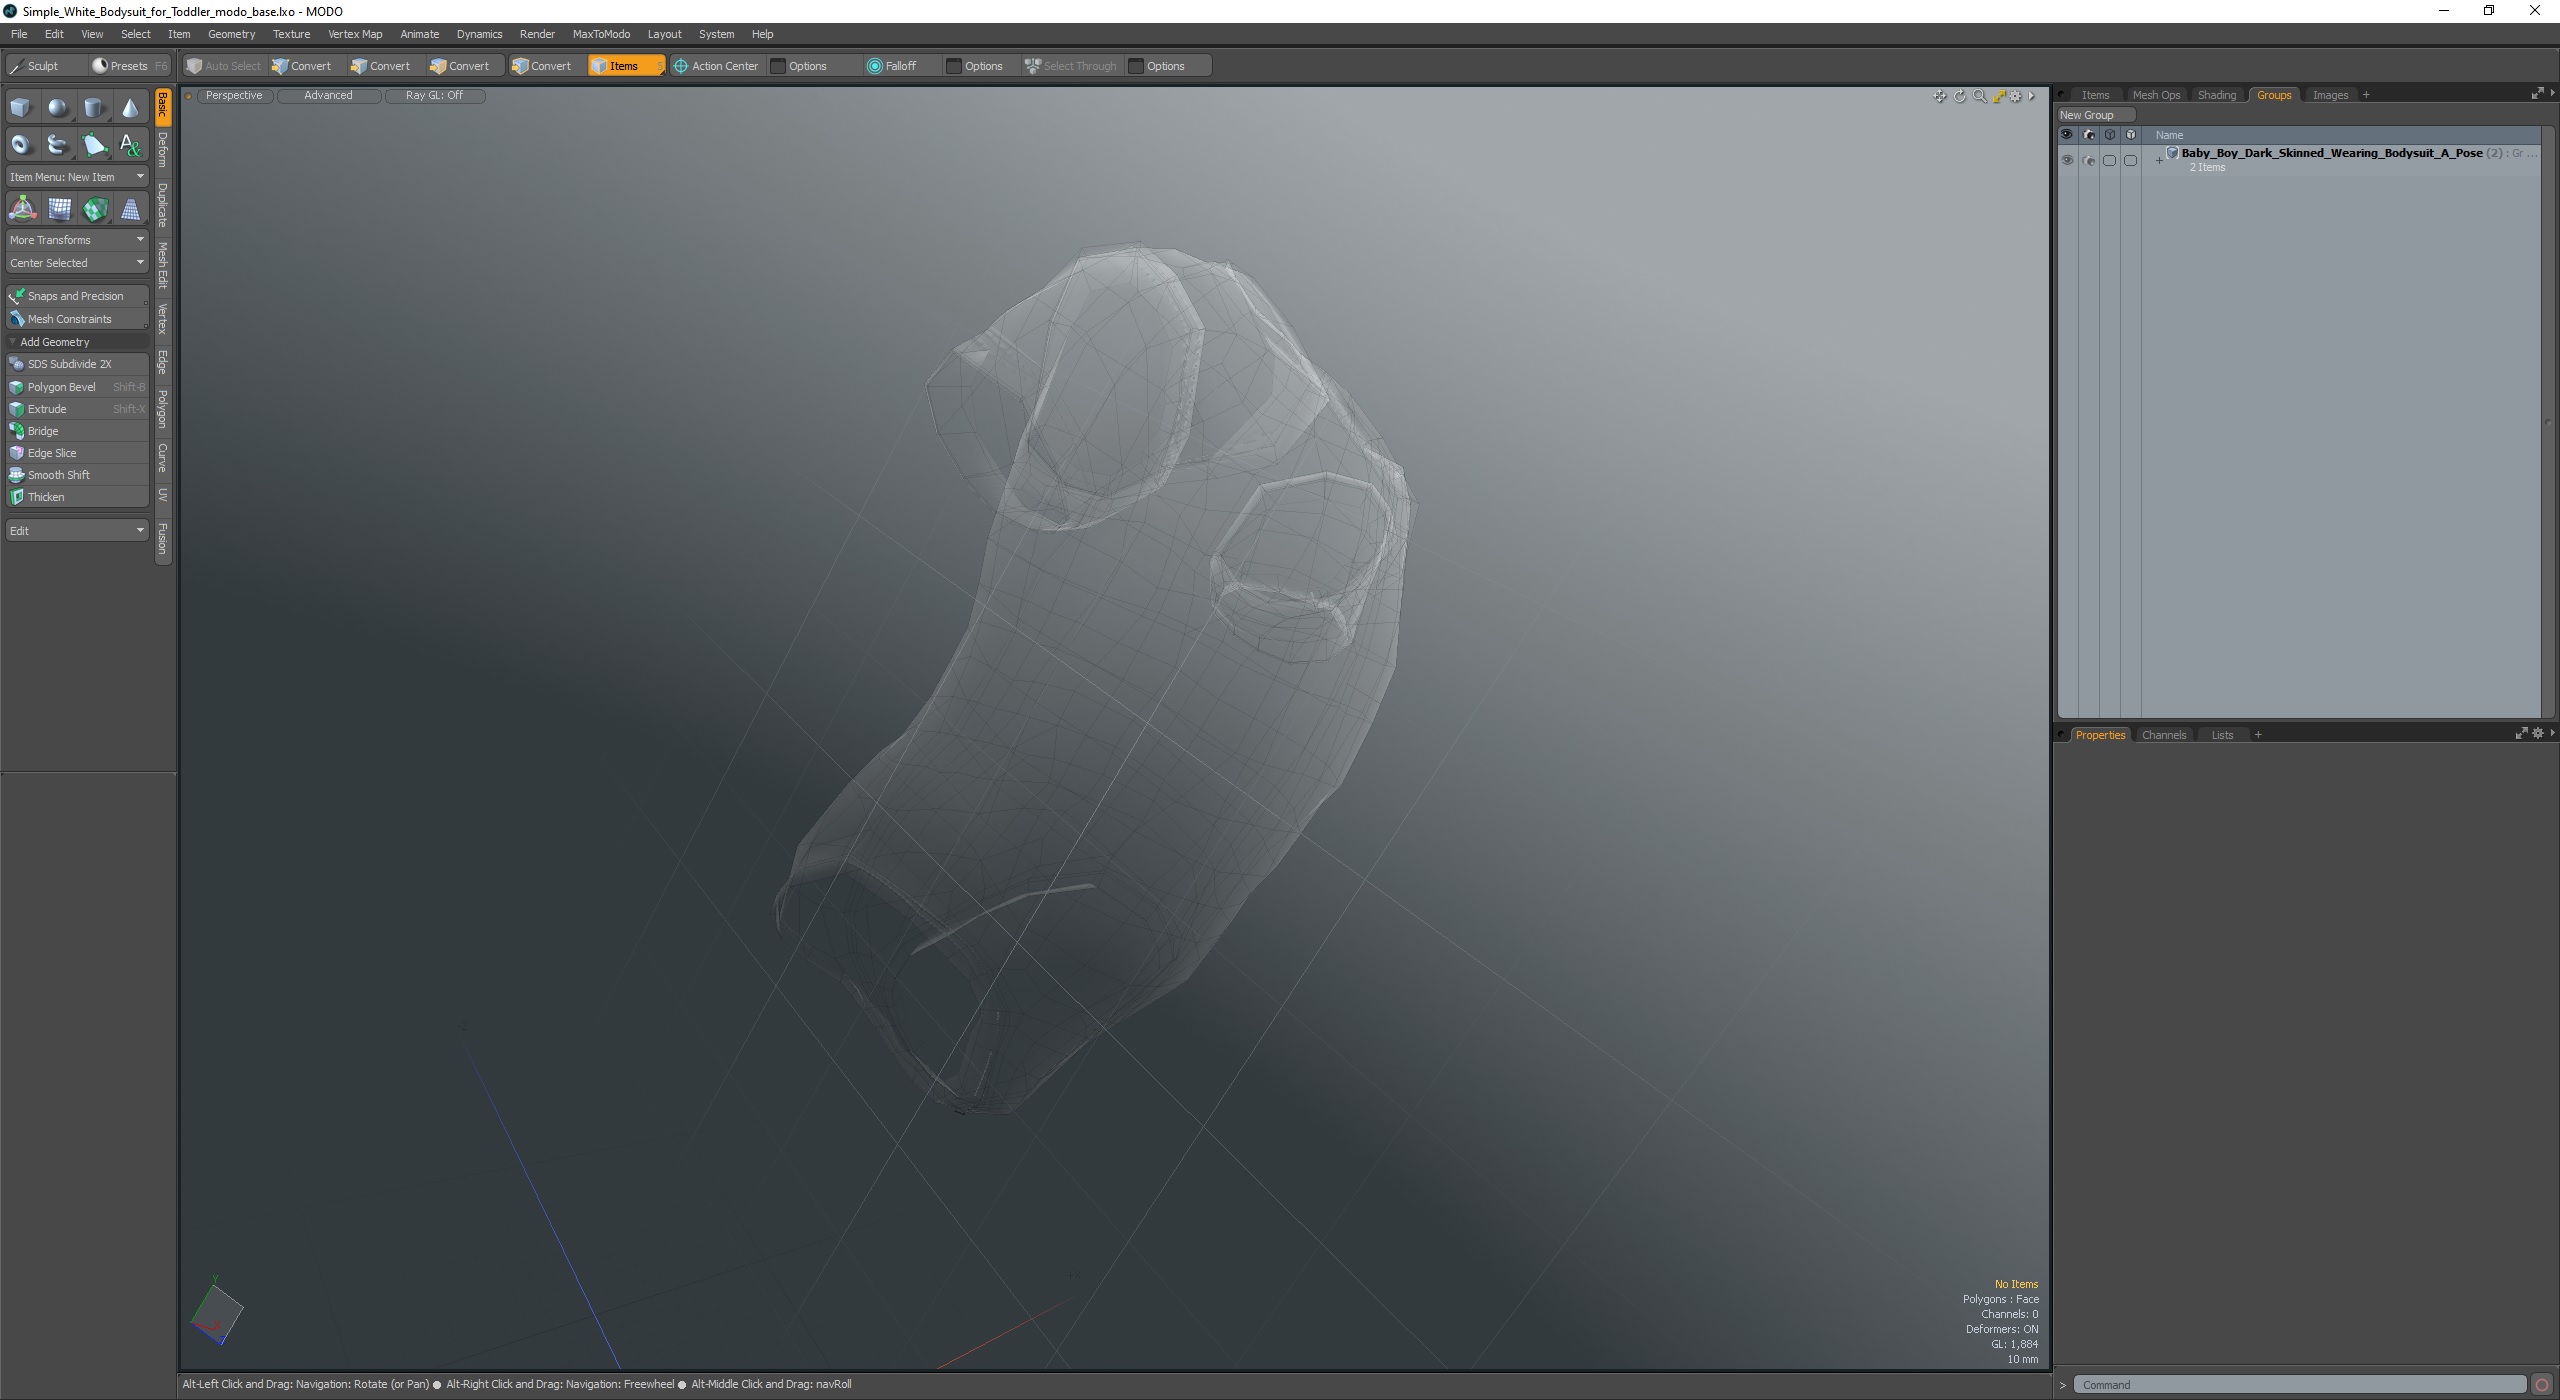
Task: Select the Cube primitive tool
Action: coord(21,107)
